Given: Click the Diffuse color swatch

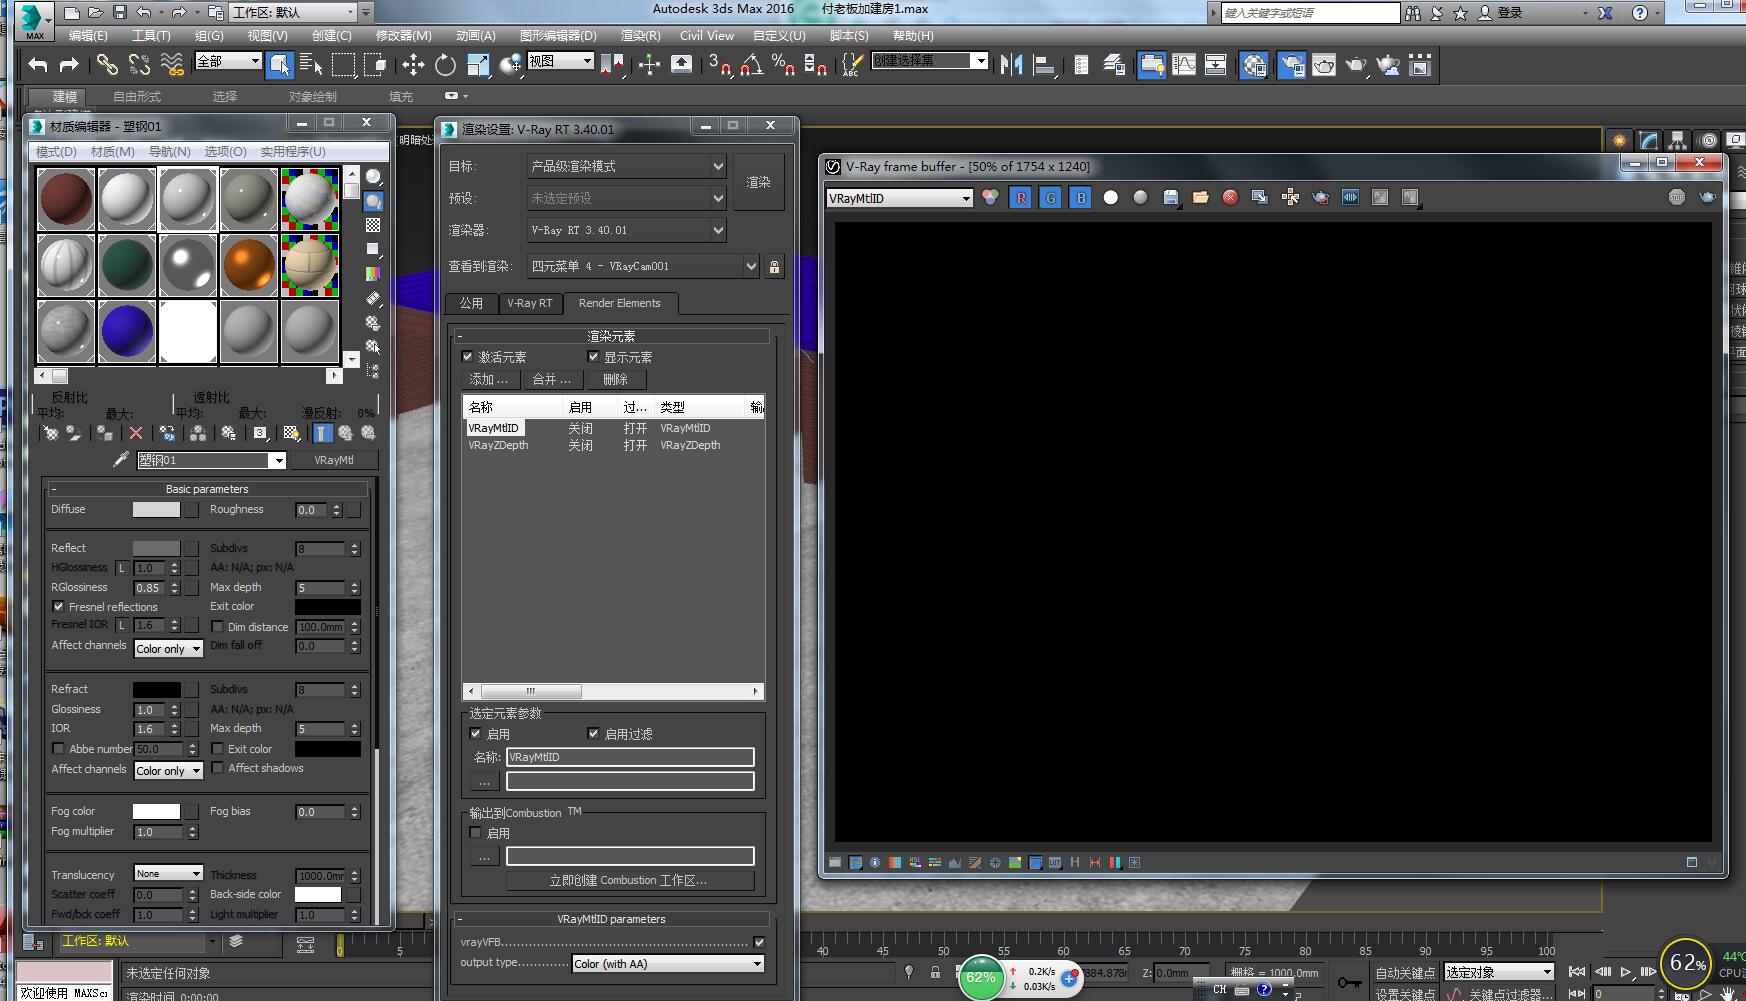Looking at the screenshot, I should pos(156,510).
